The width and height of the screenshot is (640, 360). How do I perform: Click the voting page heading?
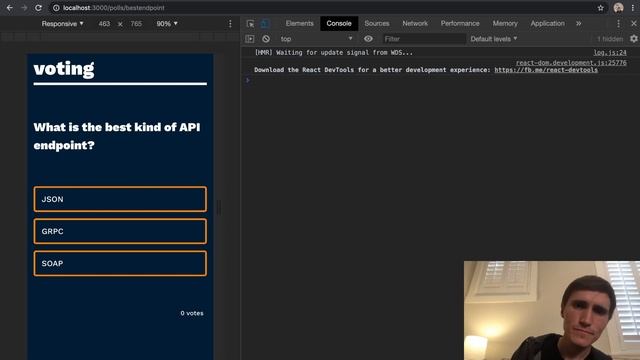pos(64,69)
